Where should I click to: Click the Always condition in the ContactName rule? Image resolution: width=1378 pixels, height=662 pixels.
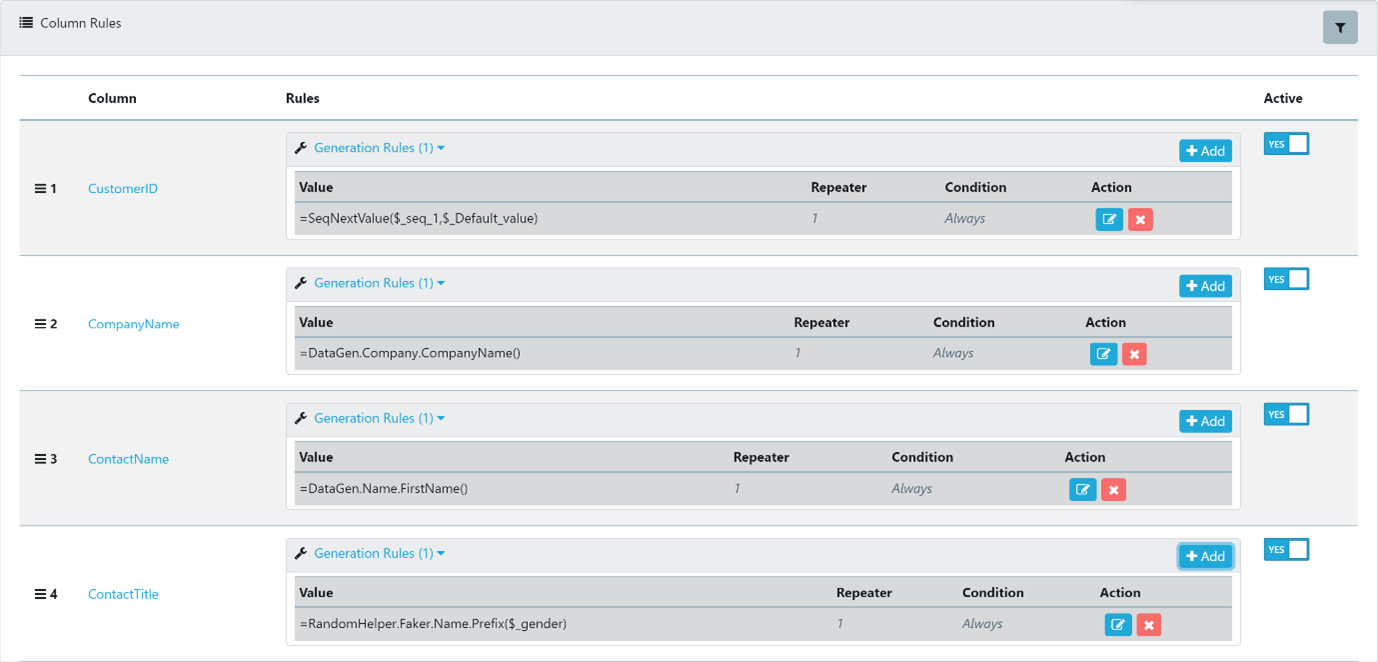tap(912, 489)
